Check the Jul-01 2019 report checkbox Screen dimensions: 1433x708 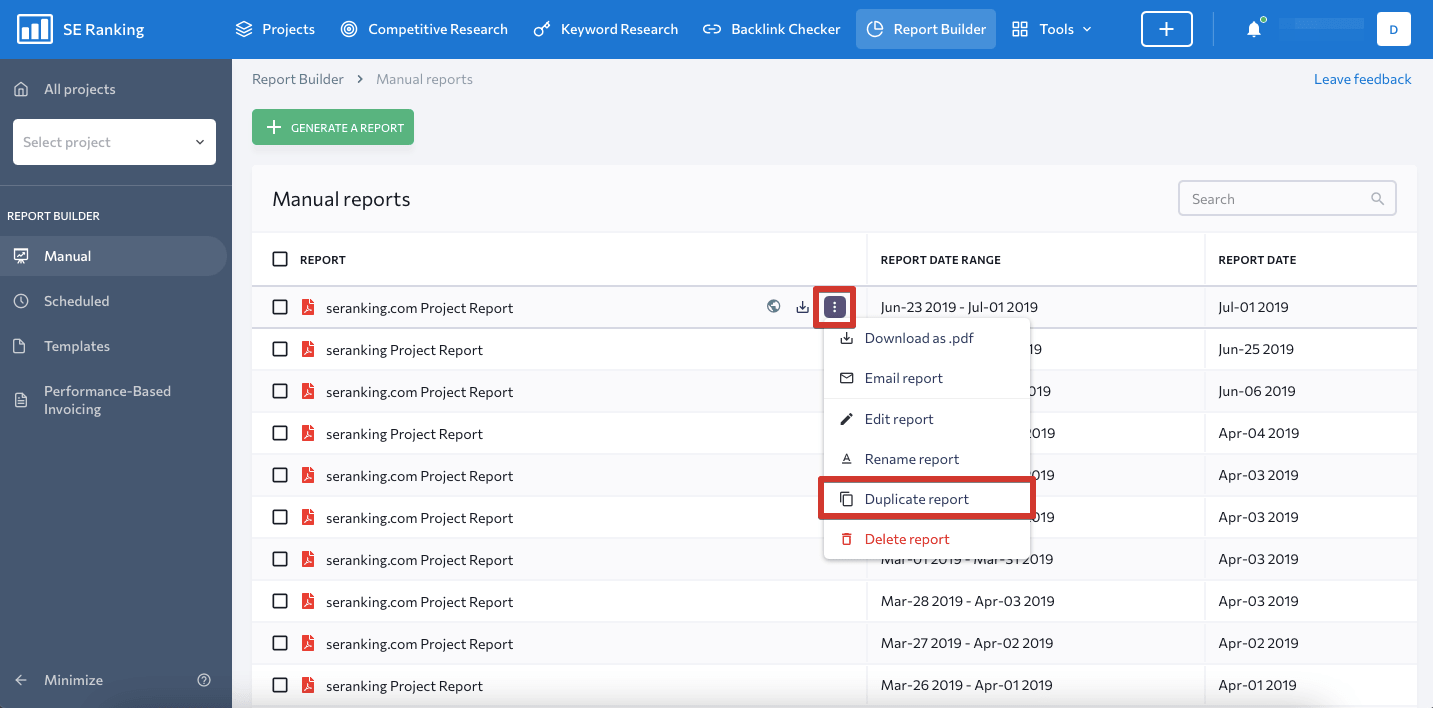coord(280,307)
